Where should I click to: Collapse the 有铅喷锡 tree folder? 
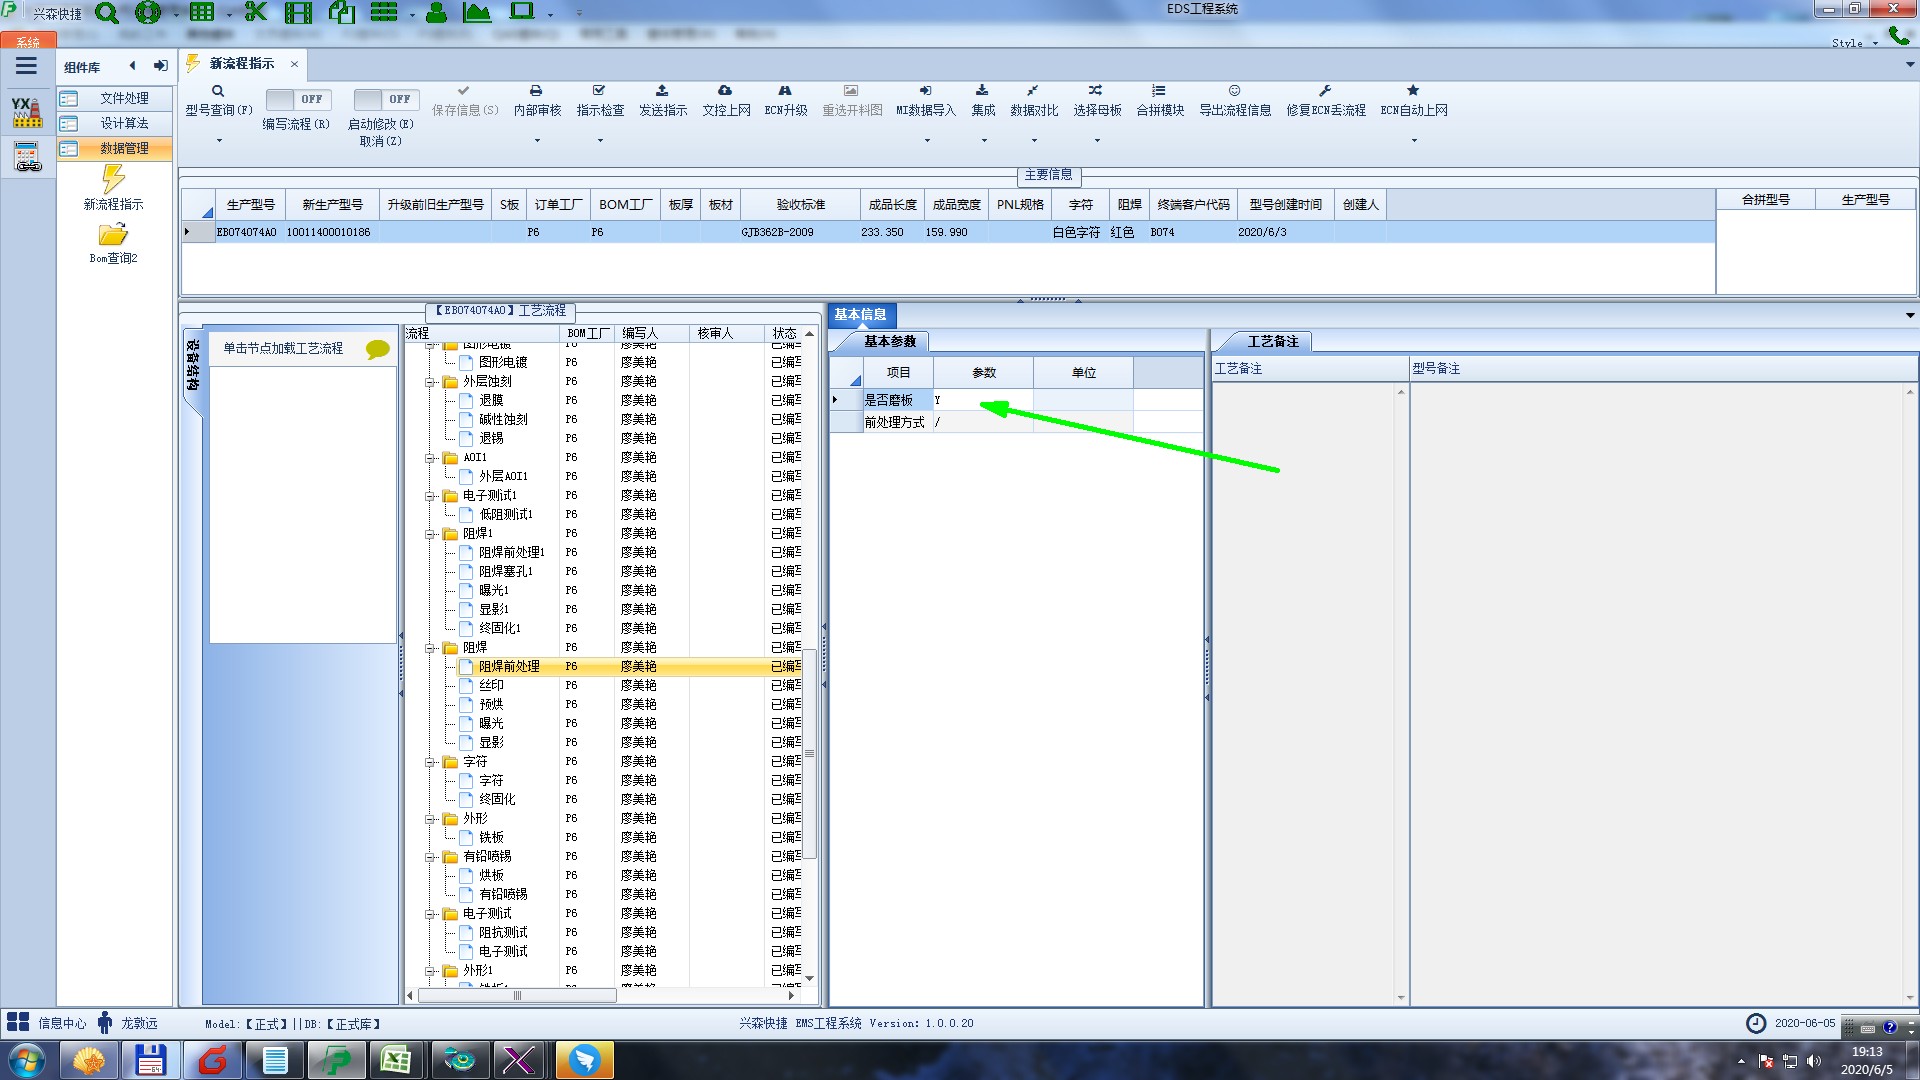(x=430, y=857)
